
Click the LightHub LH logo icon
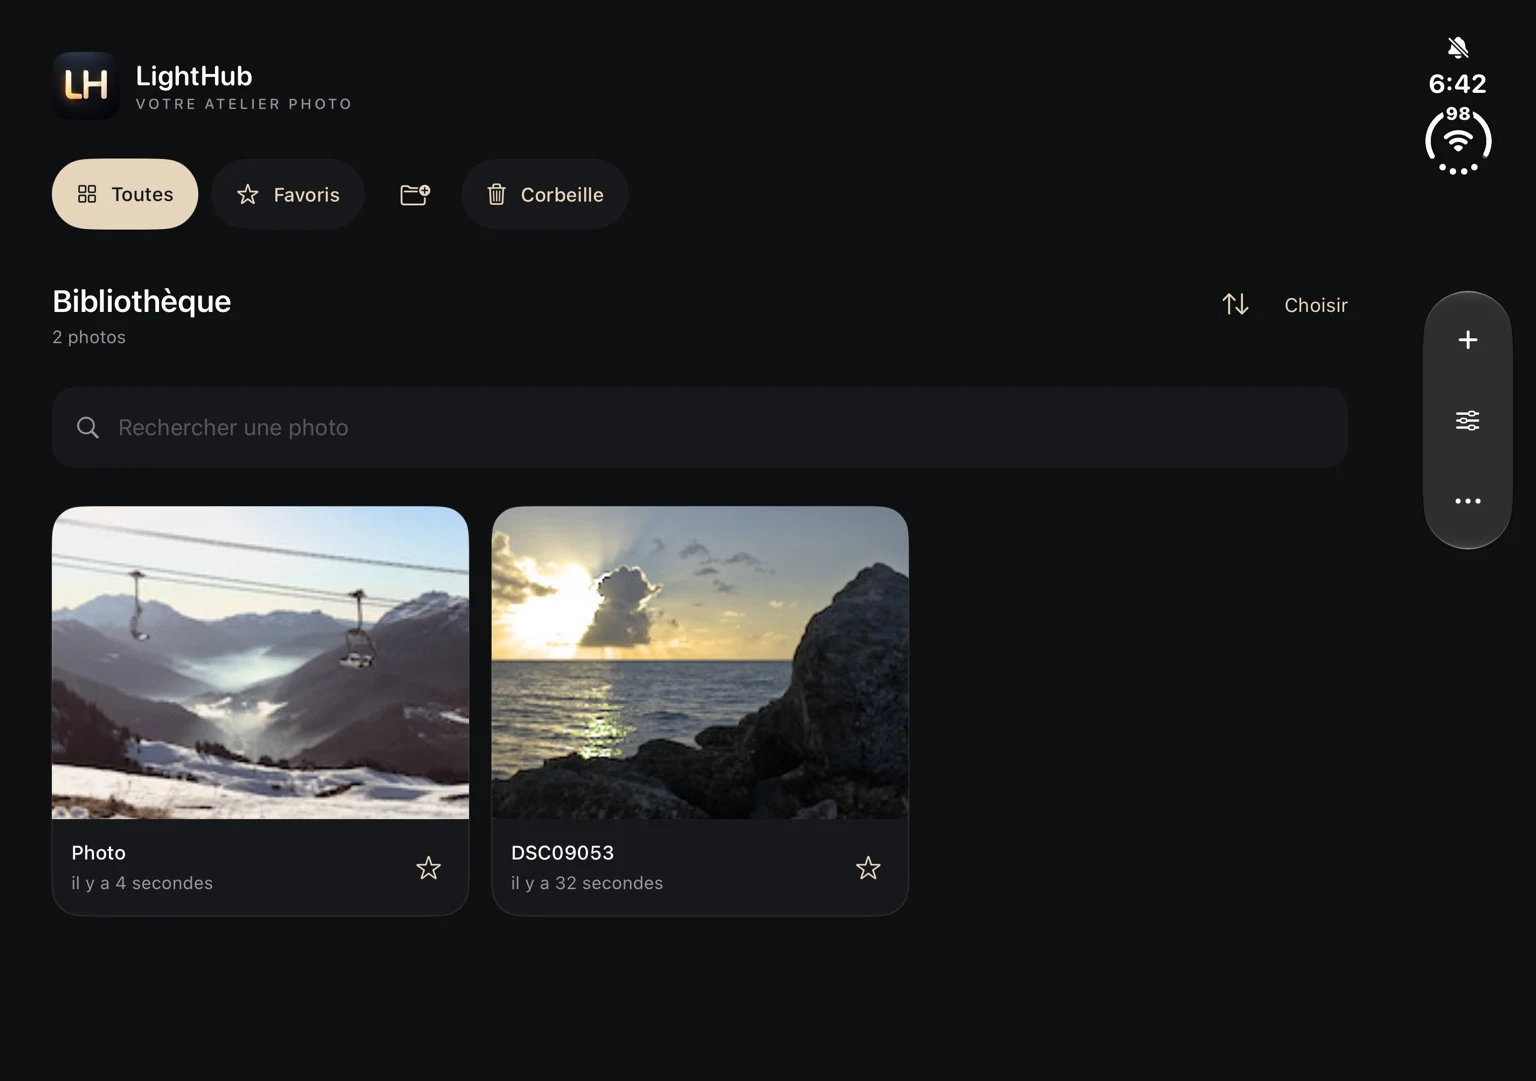[x=86, y=86]
